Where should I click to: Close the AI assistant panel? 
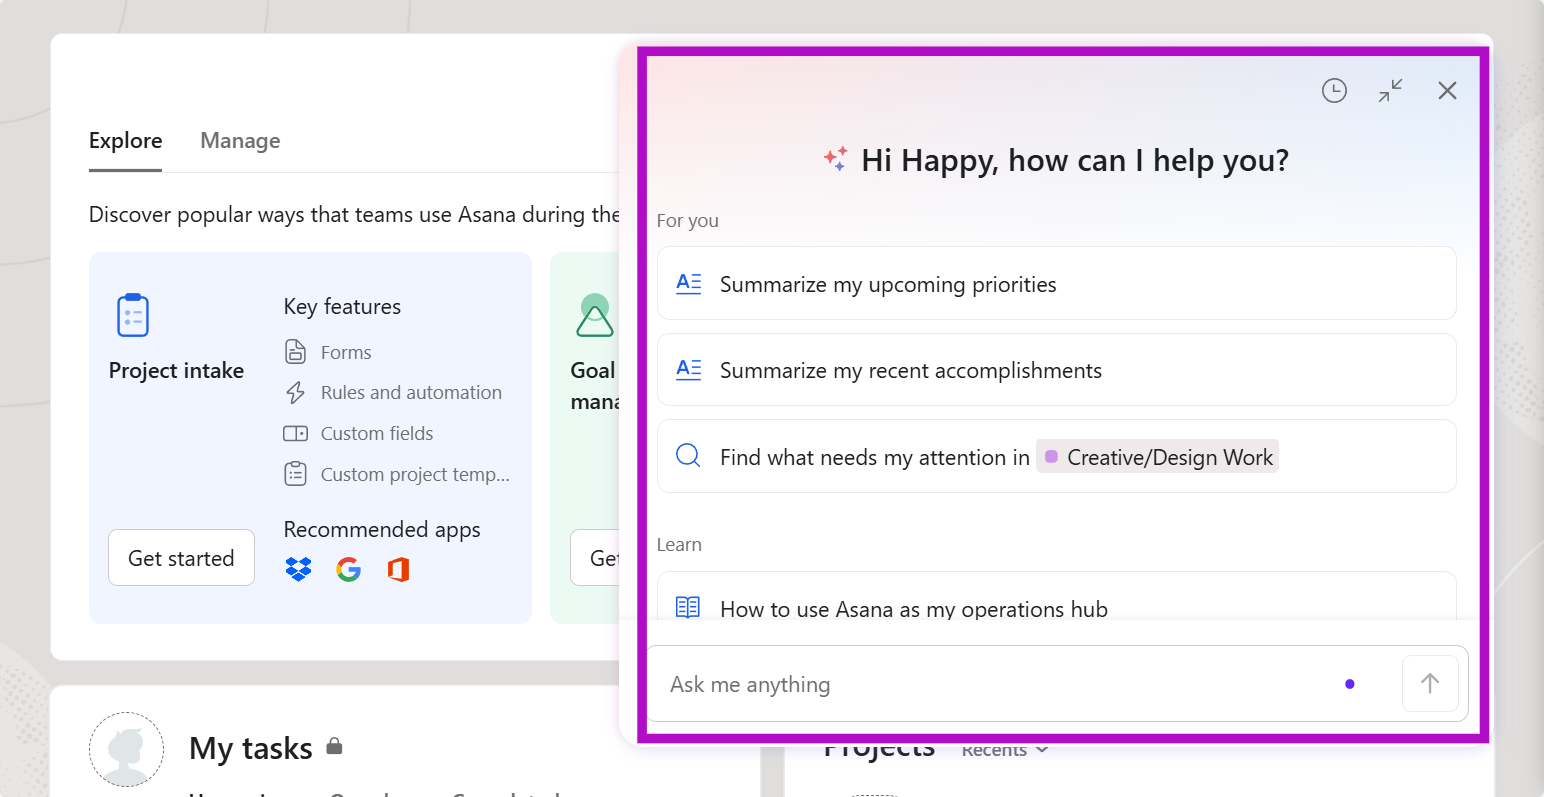1447,91
